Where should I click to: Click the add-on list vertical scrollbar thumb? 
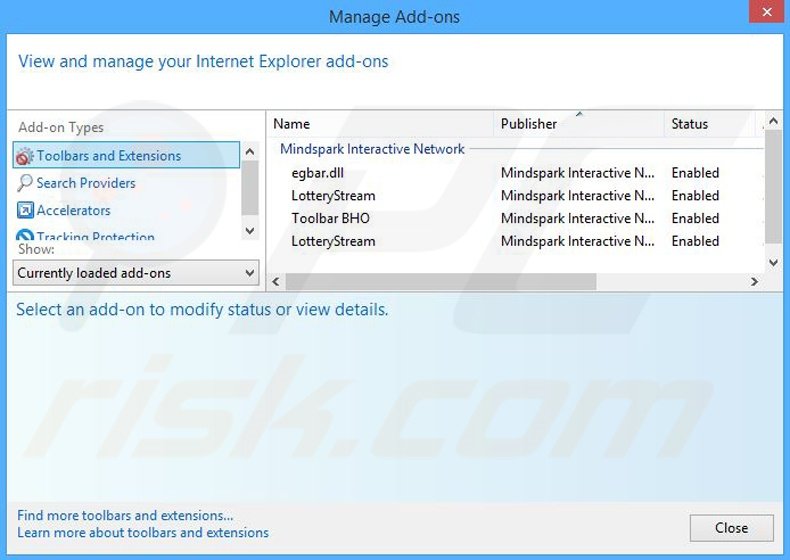[x=773, y=186]
